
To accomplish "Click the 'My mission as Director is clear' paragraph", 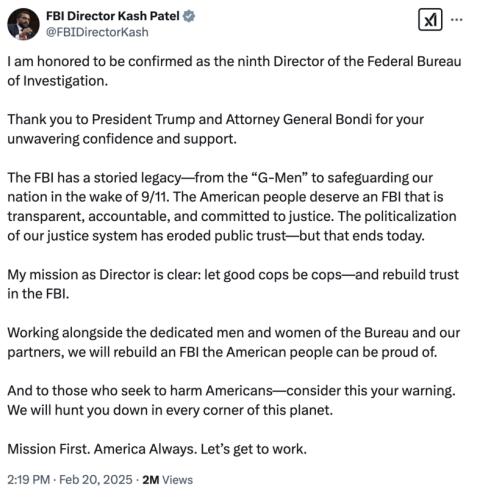I will point(233,284).
